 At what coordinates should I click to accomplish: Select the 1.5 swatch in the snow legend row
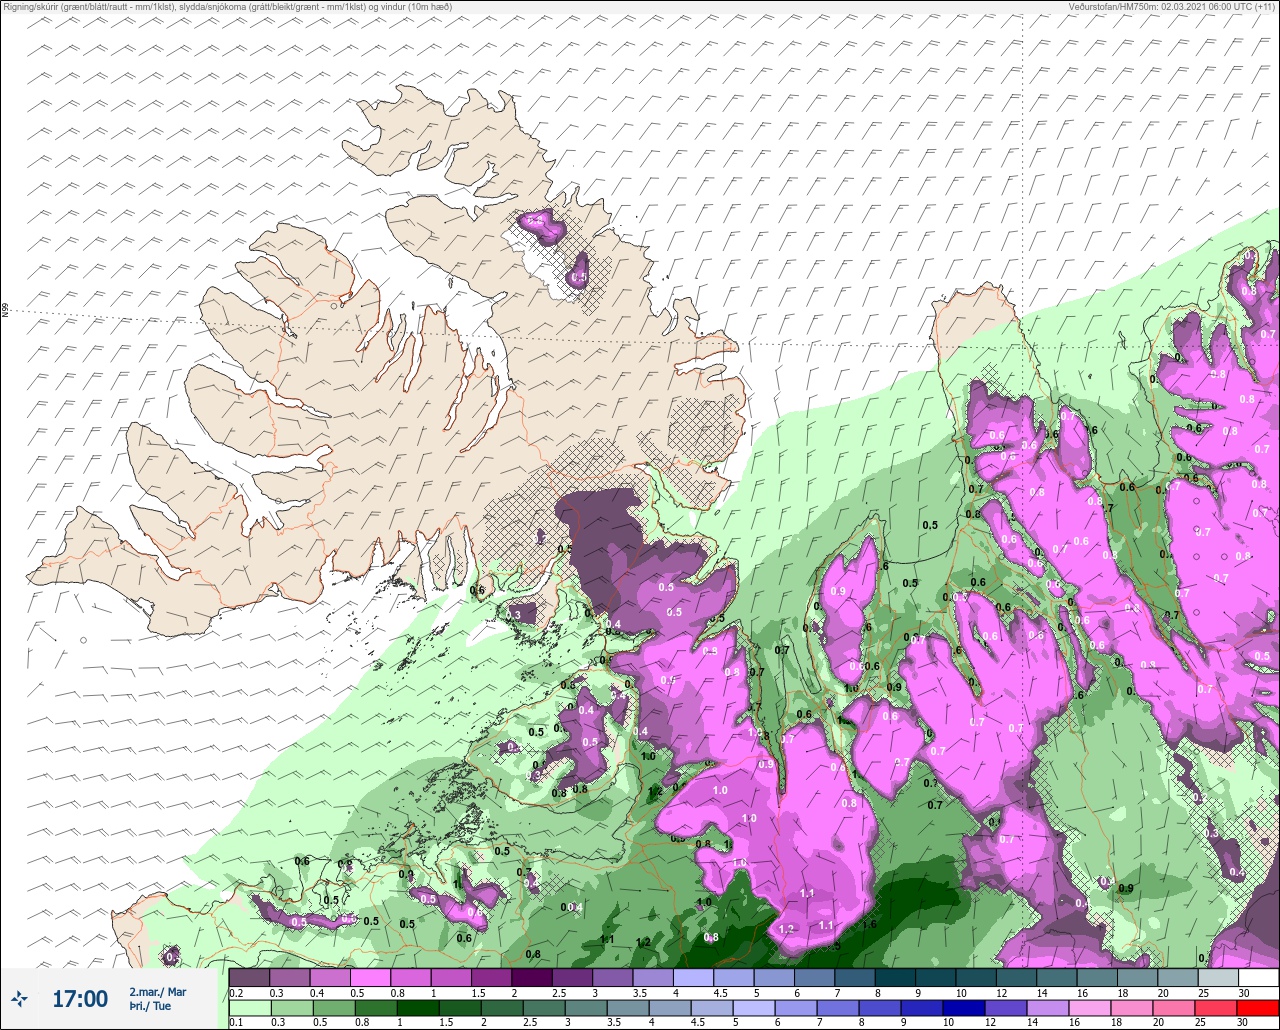(x=491, y=977)
